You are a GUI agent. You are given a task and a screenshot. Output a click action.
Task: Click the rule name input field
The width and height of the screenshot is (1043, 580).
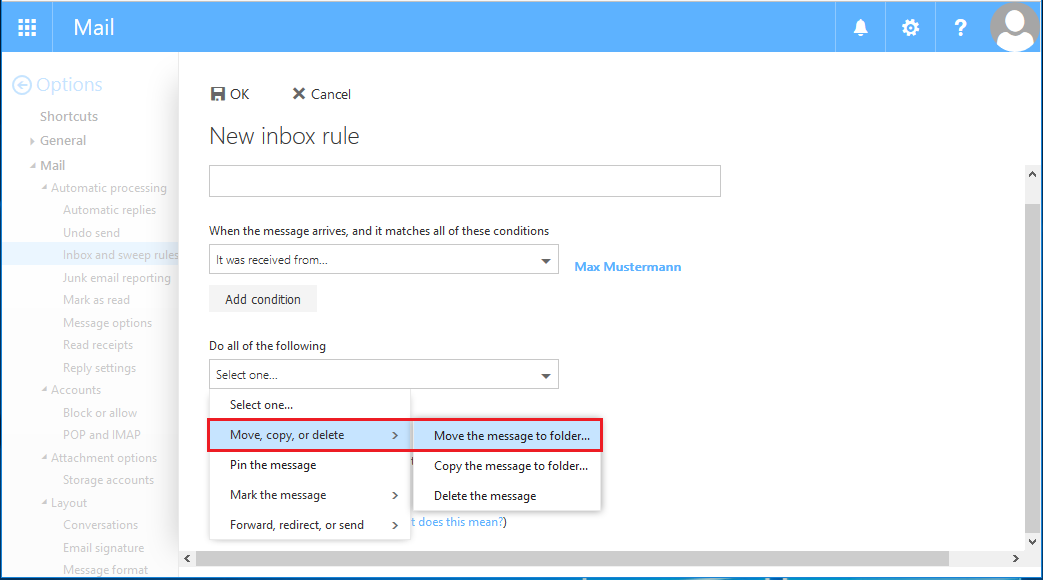[464, 181]
